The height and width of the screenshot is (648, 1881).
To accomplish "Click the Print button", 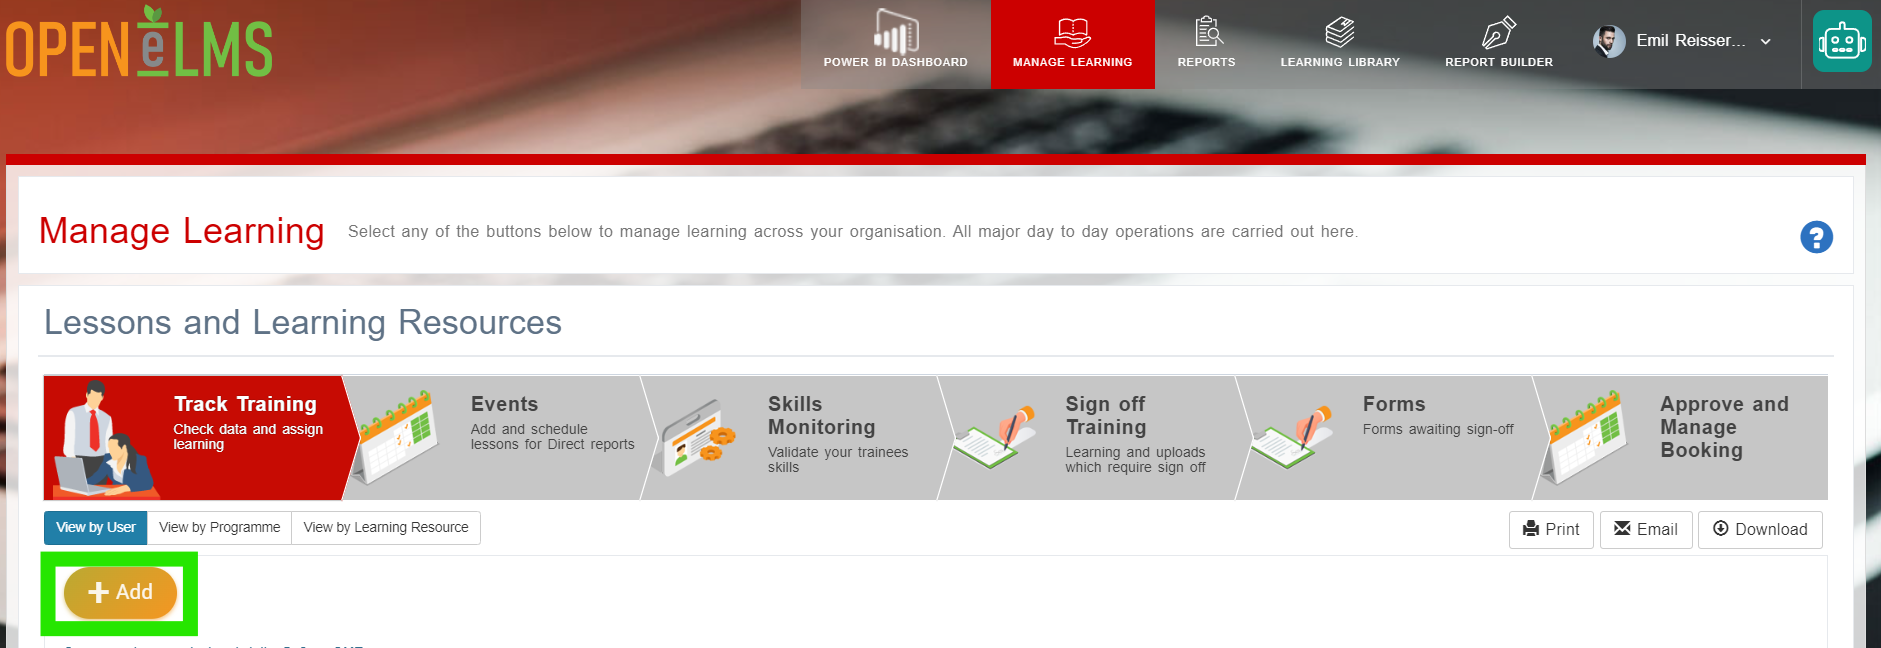I will point(1551,530).
